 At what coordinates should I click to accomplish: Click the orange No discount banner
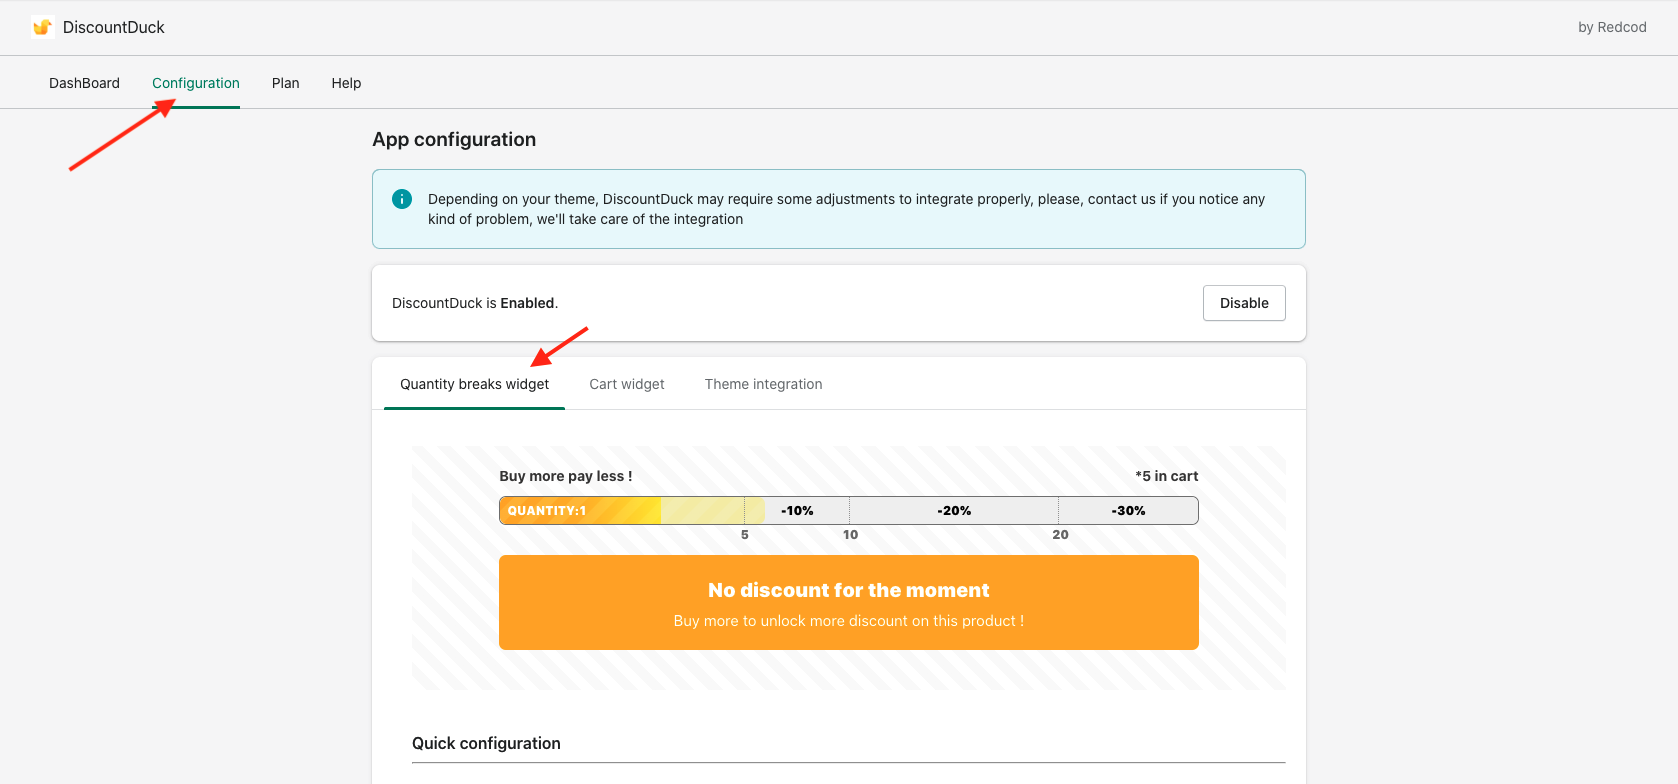tap(848, 602)
